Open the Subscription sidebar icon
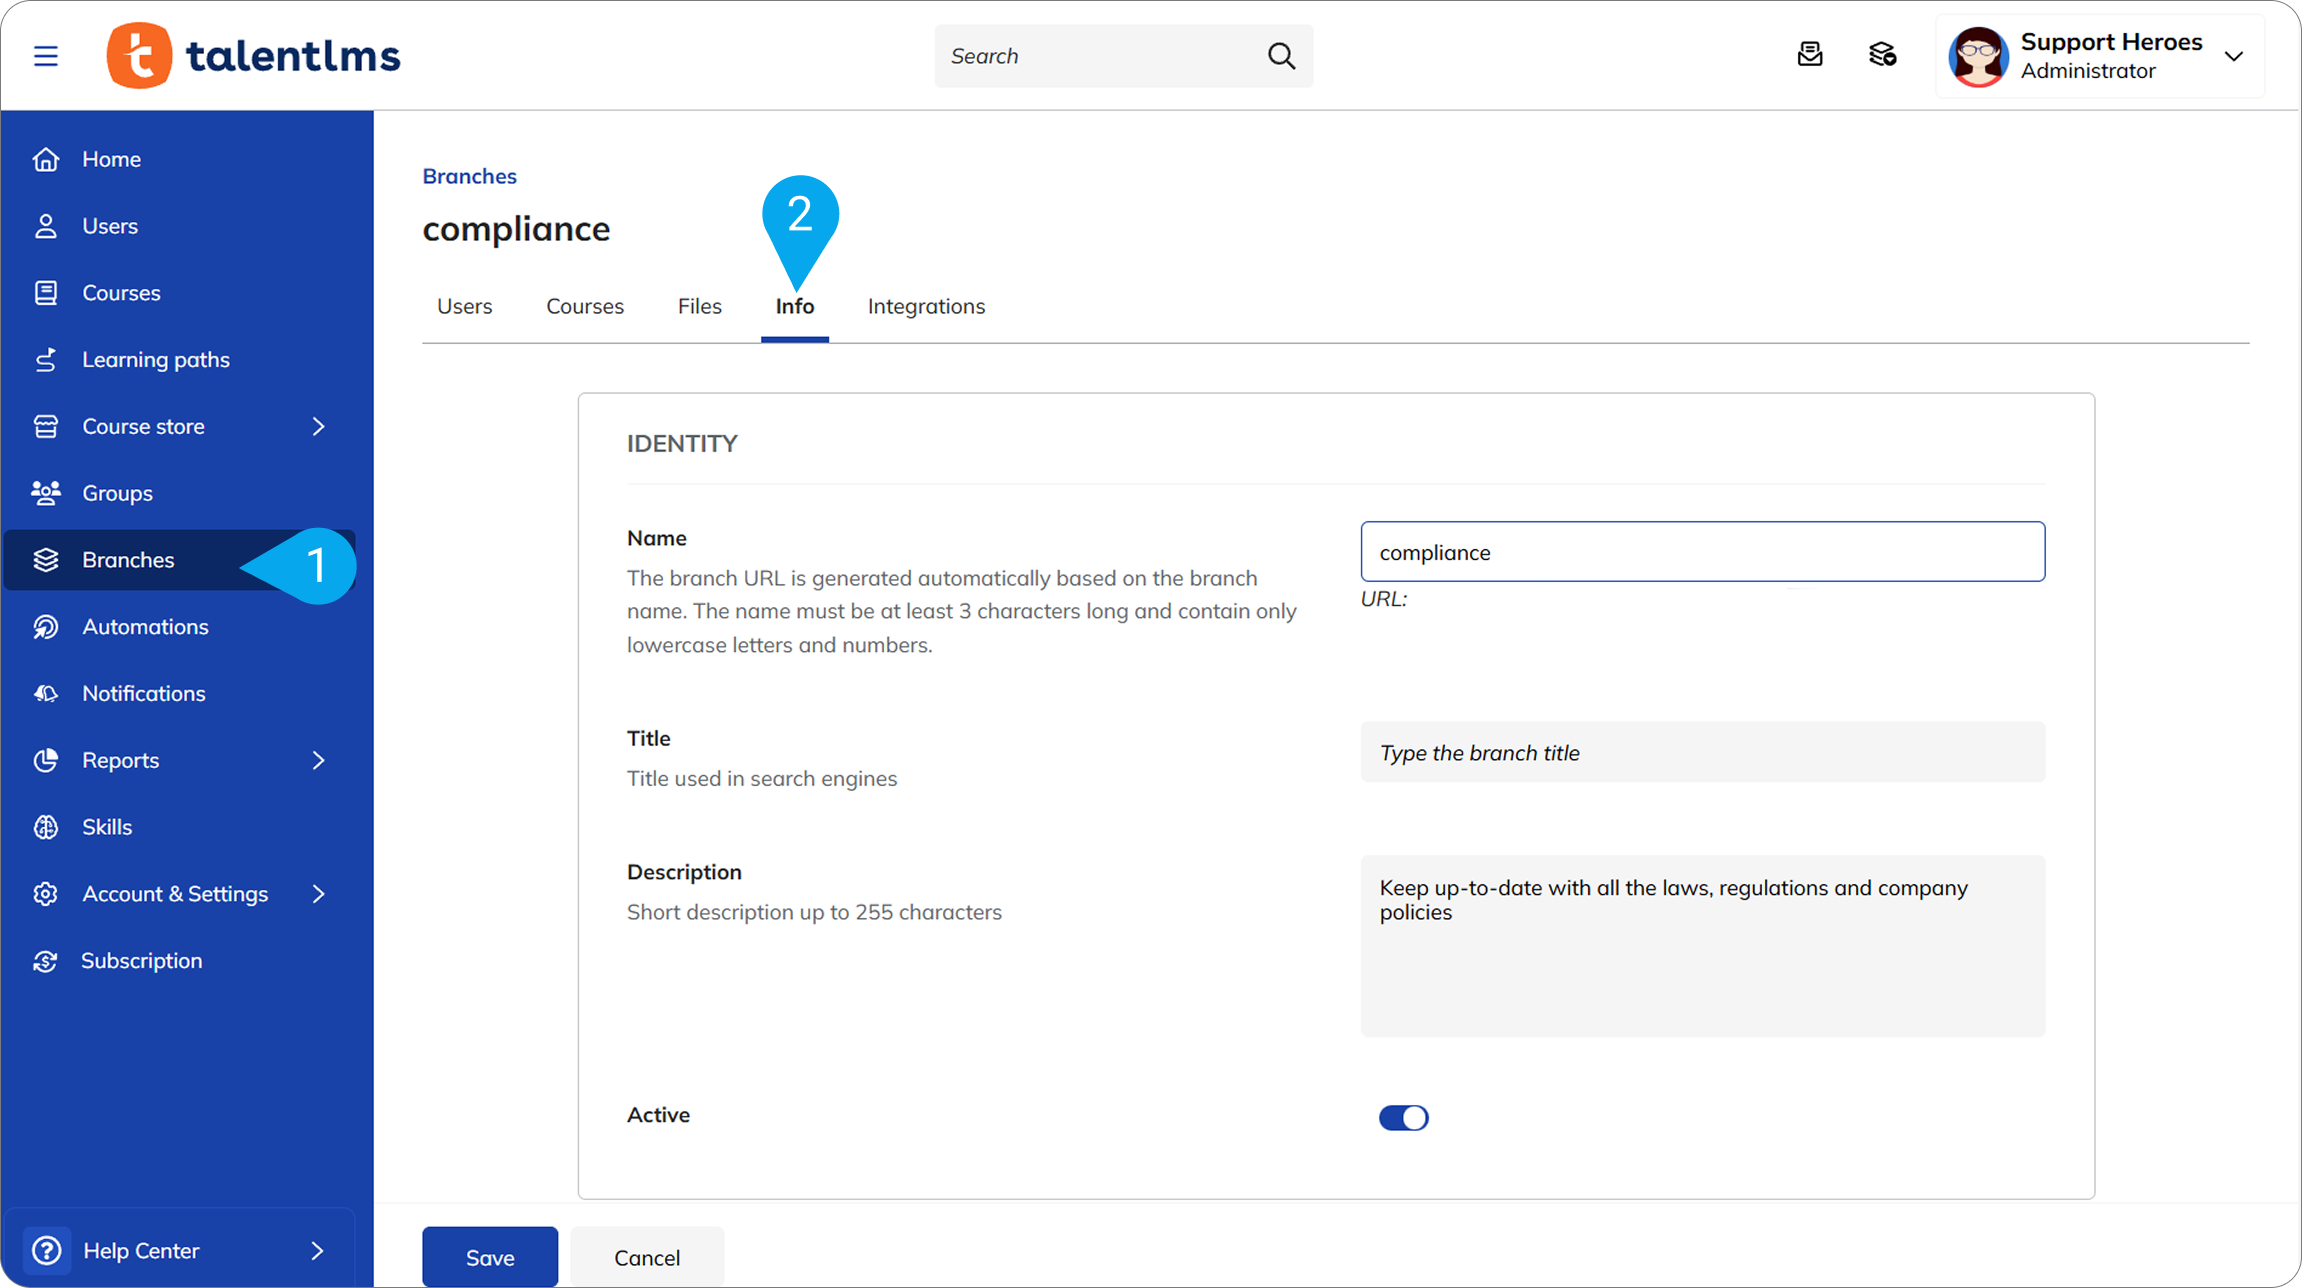The width and height of the screenshot is (2302, 1288). [46, 961]
